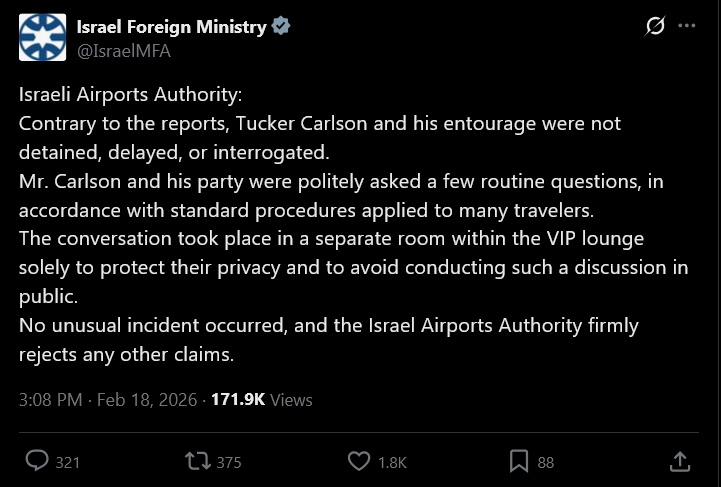Image resolution: width=721 pixels, height=487 pixels.
Task: Click the 88 bookmarks count
Action: click(545, 462)
